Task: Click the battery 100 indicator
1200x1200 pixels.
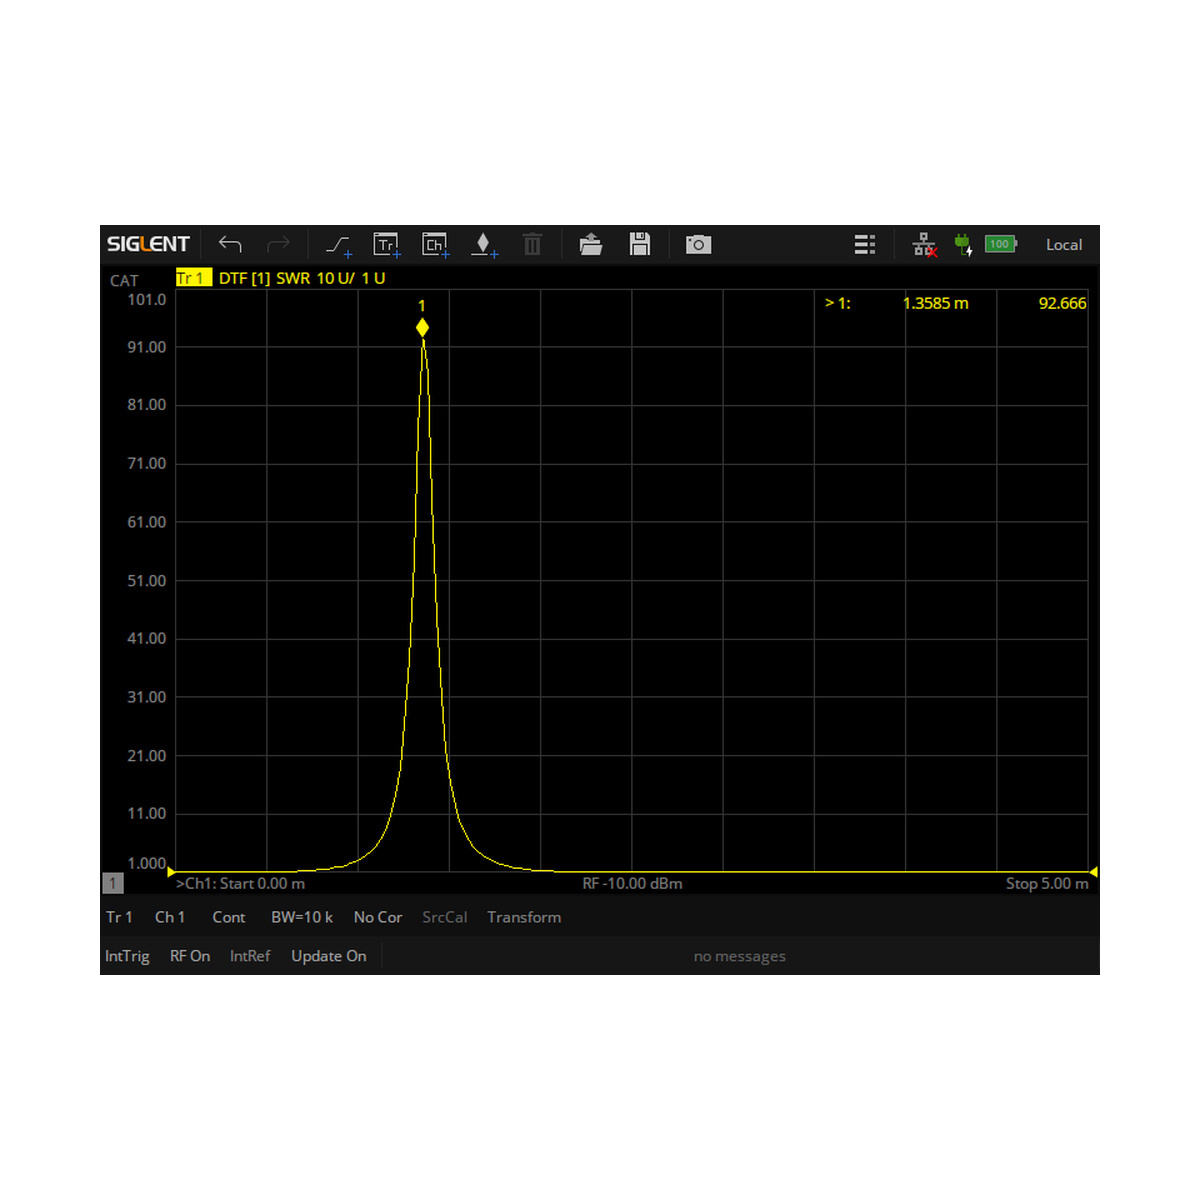Action: [1001, 244]
